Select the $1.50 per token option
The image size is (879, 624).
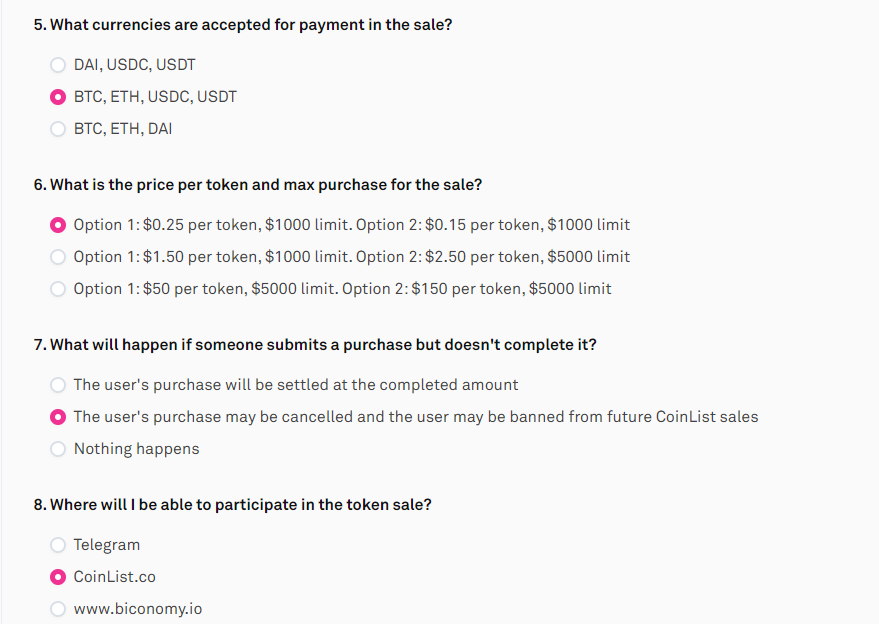58,257
